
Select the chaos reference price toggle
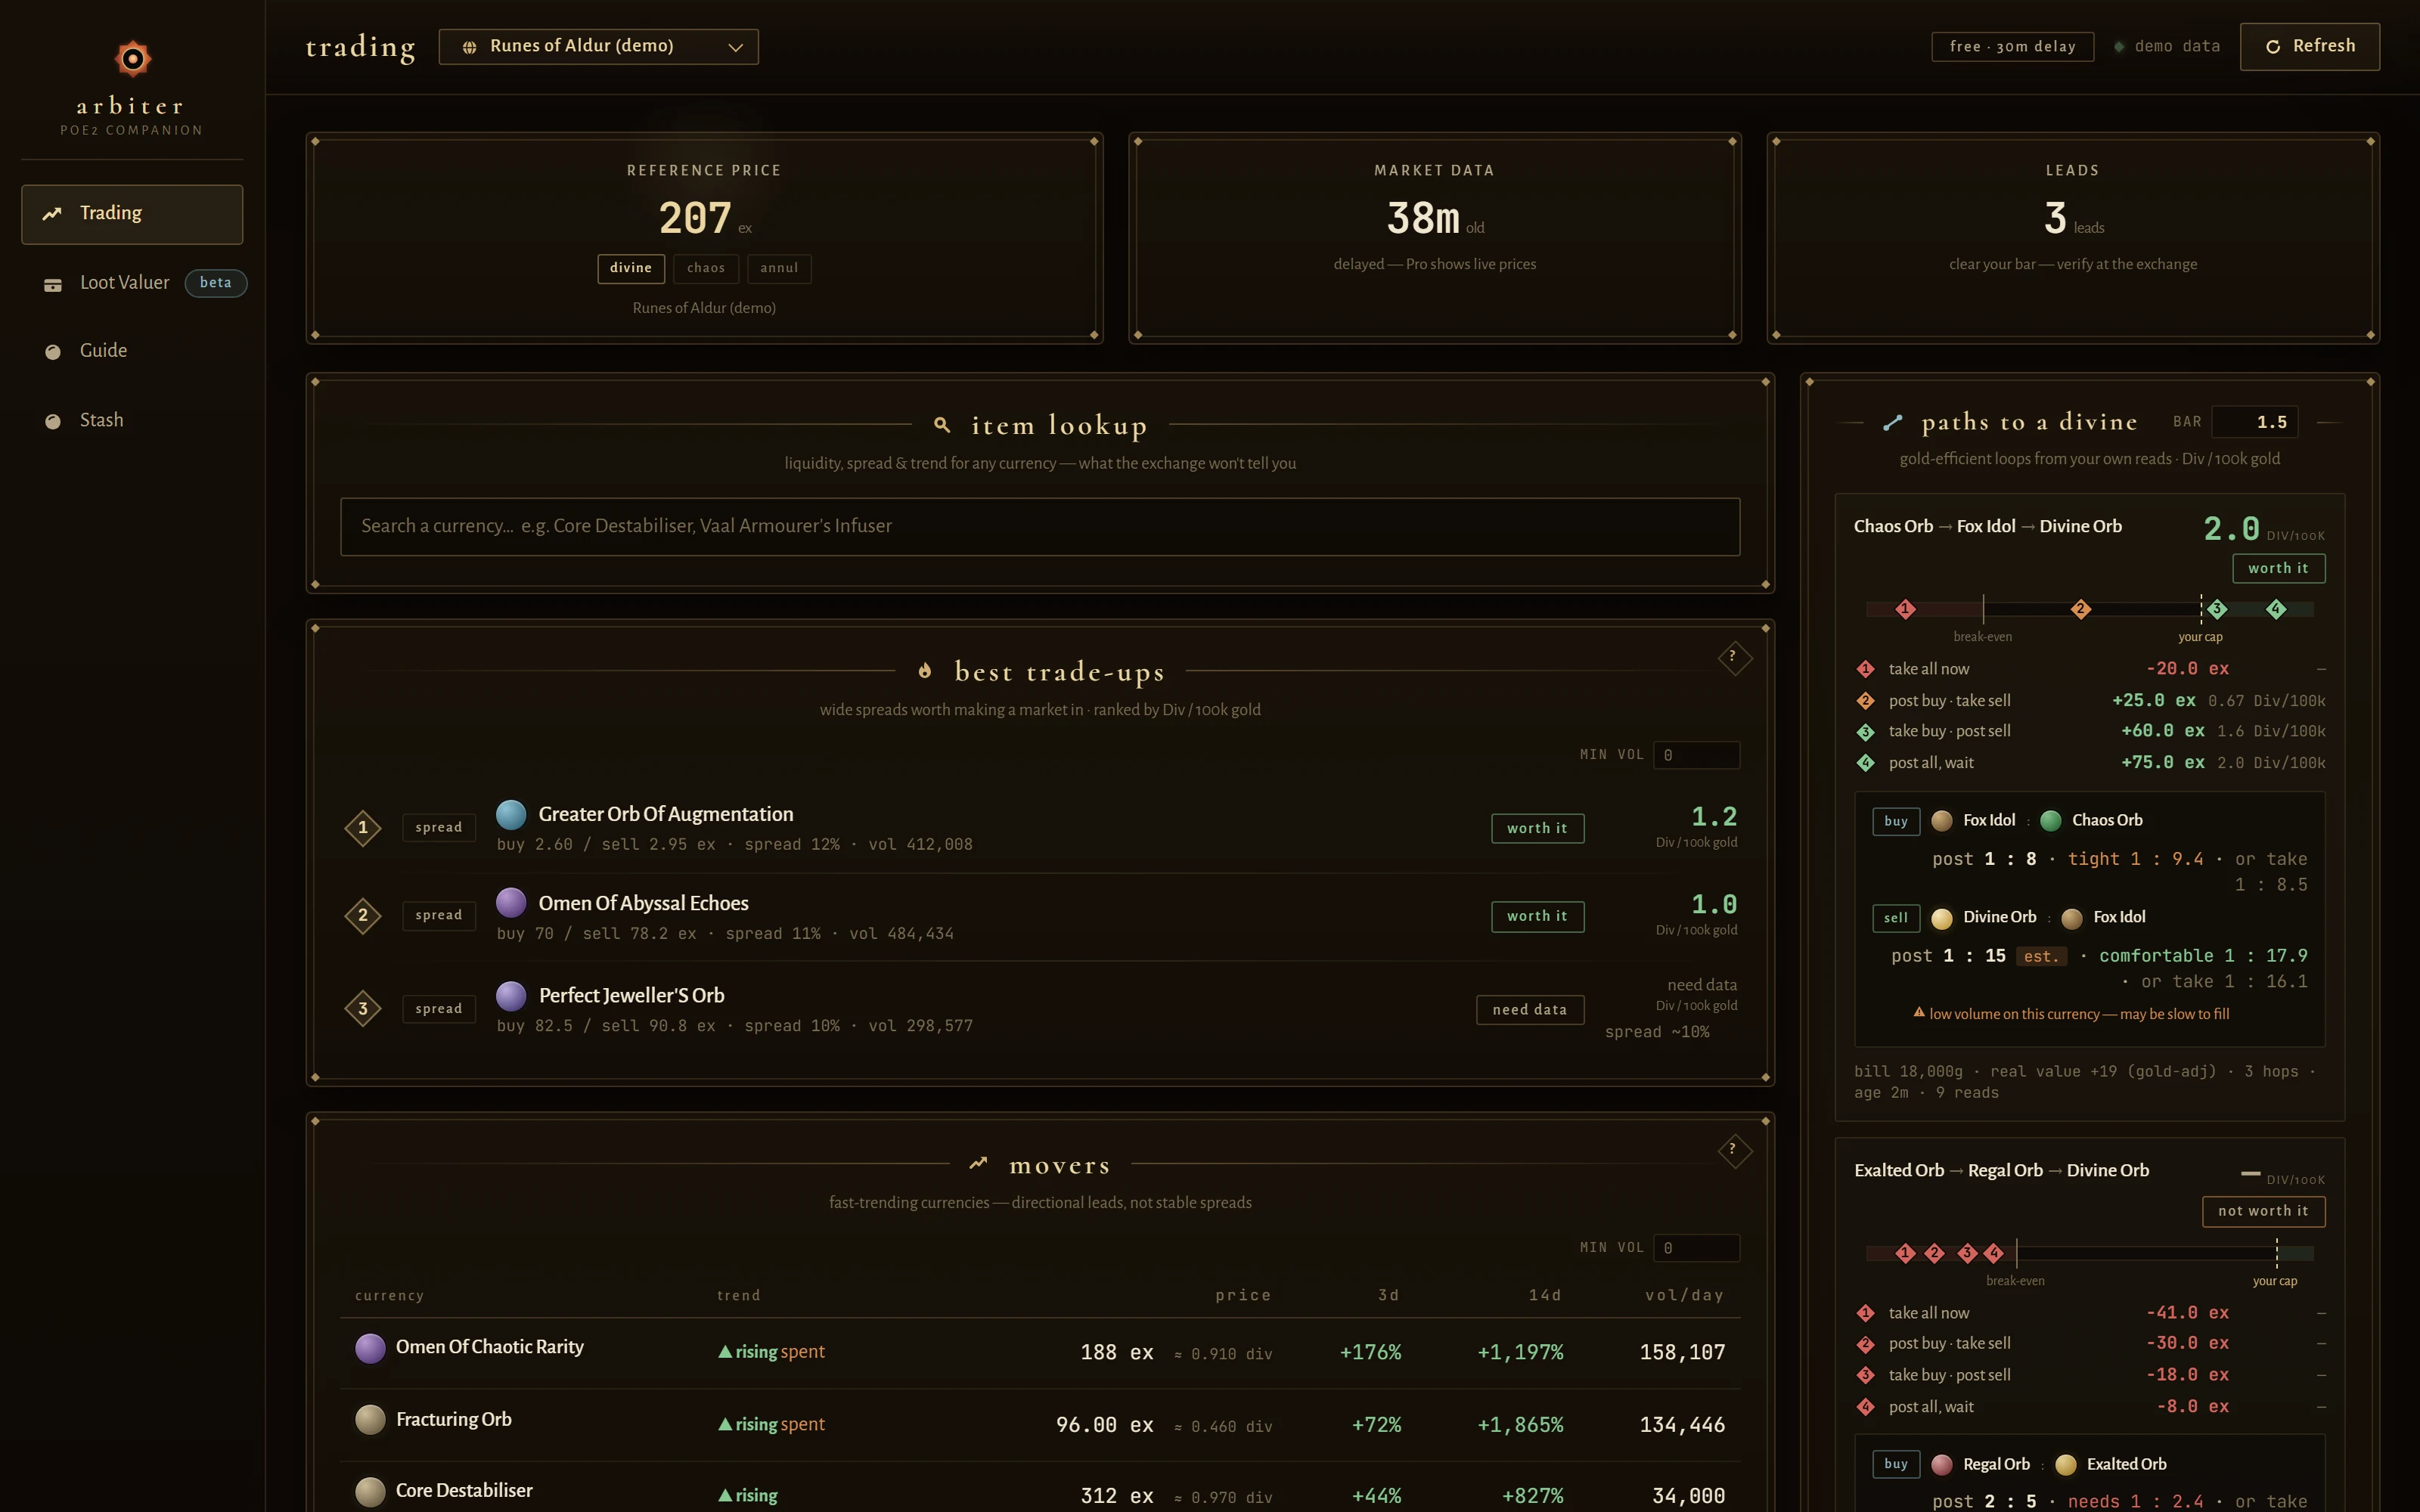pos(706,268)
